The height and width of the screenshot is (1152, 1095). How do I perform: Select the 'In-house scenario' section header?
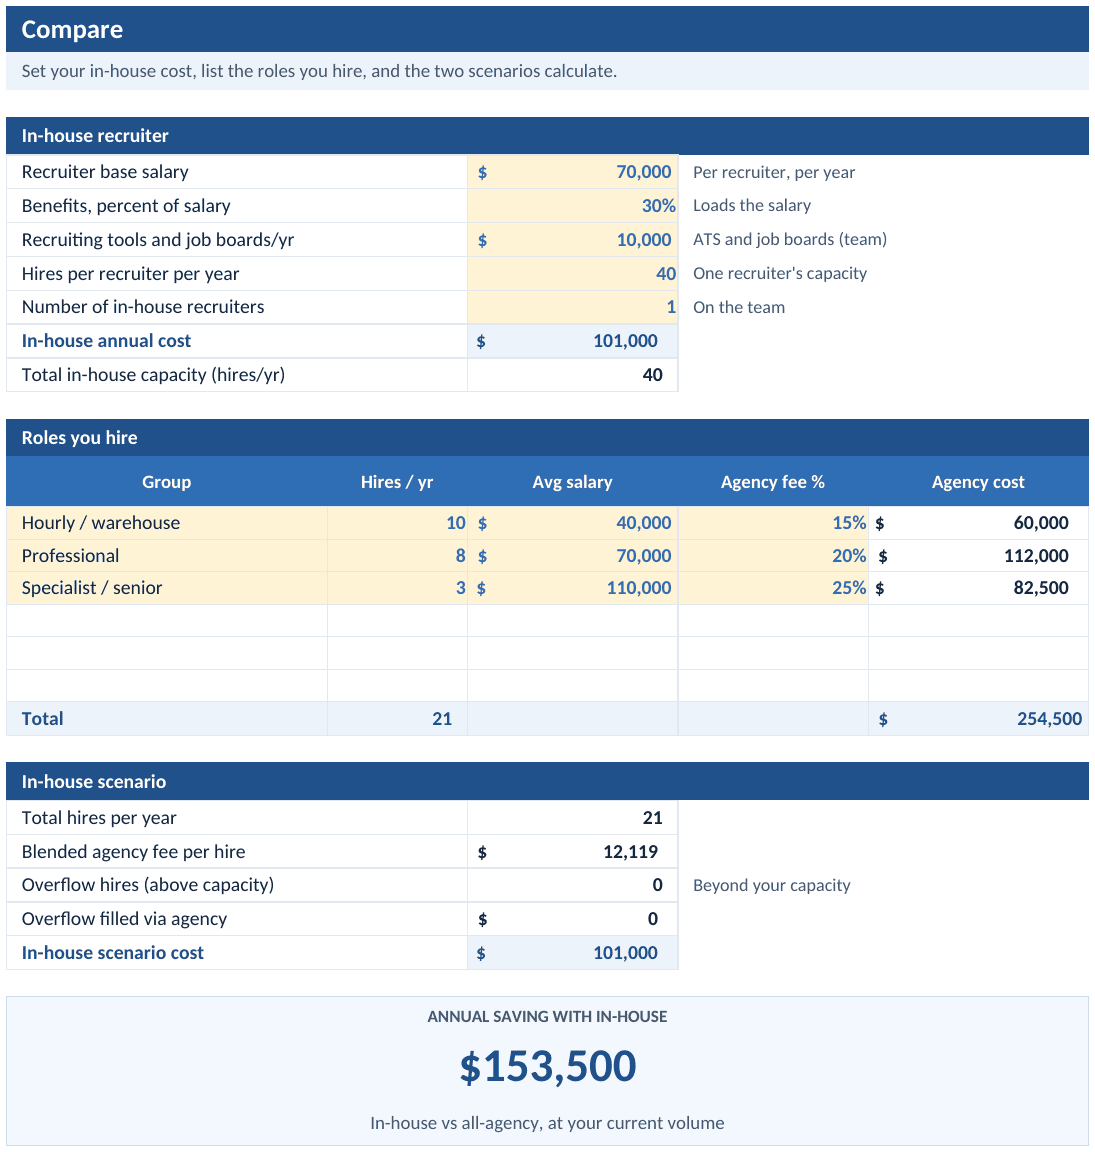coord(548,782)
